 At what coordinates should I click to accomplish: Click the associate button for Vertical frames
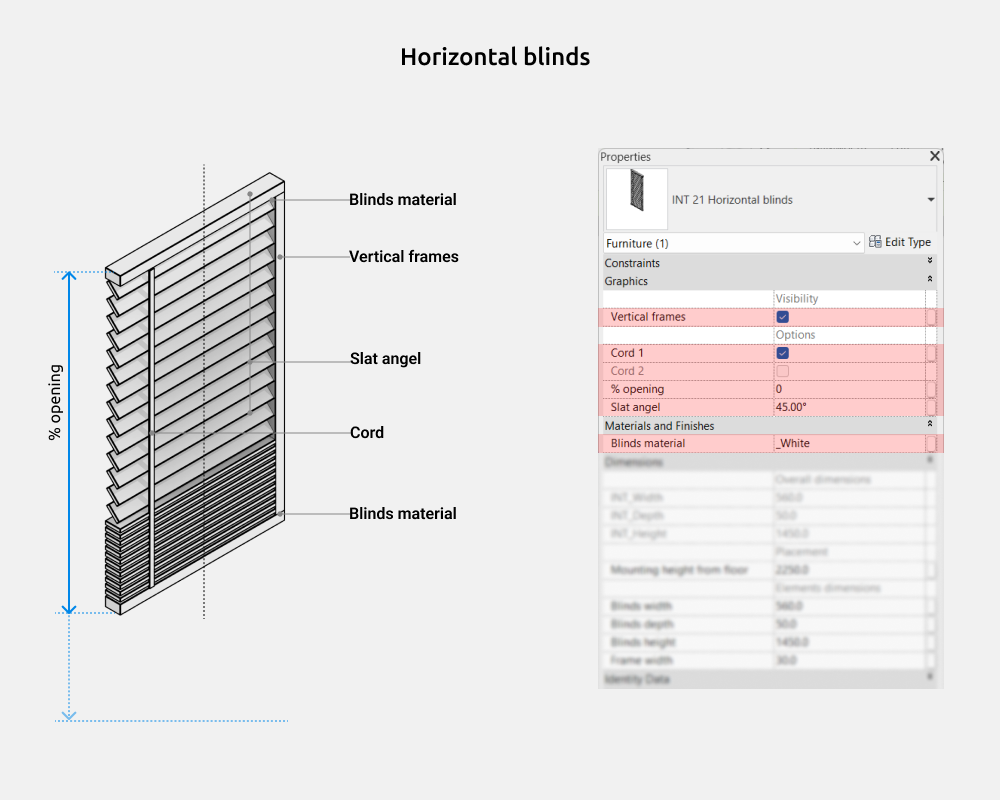[931, 317]
